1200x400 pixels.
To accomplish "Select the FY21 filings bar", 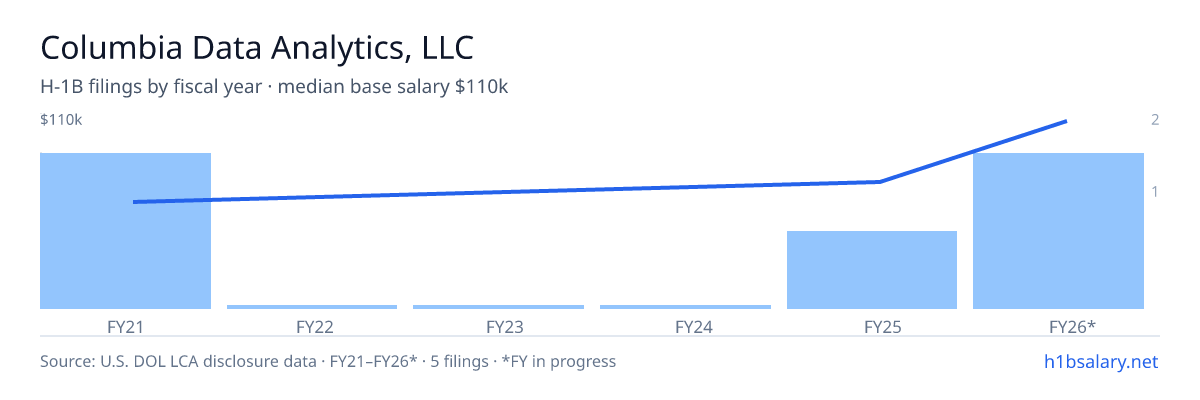I will click(x=125, y=231).
